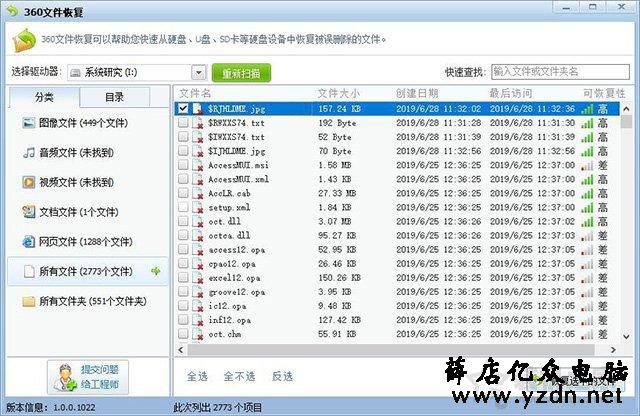Click the audio files music note icon
The width and height of the screenshot is (640, 416).
29,153
